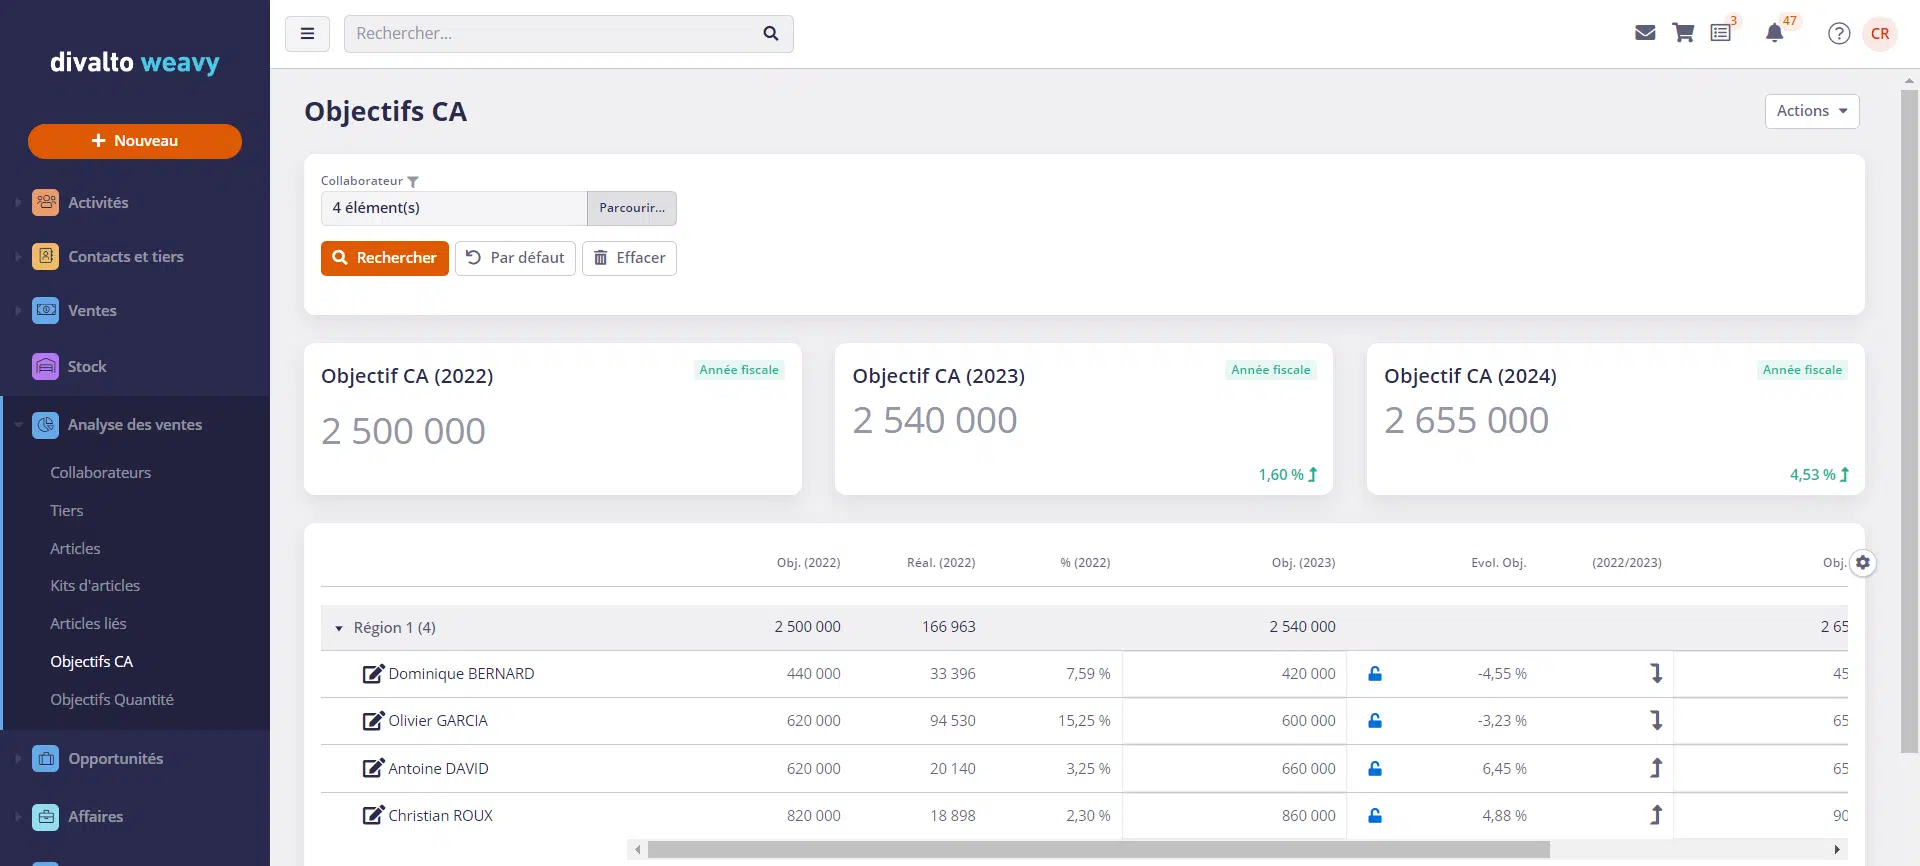Open the table column settings gear

[x=1862, y=563]
